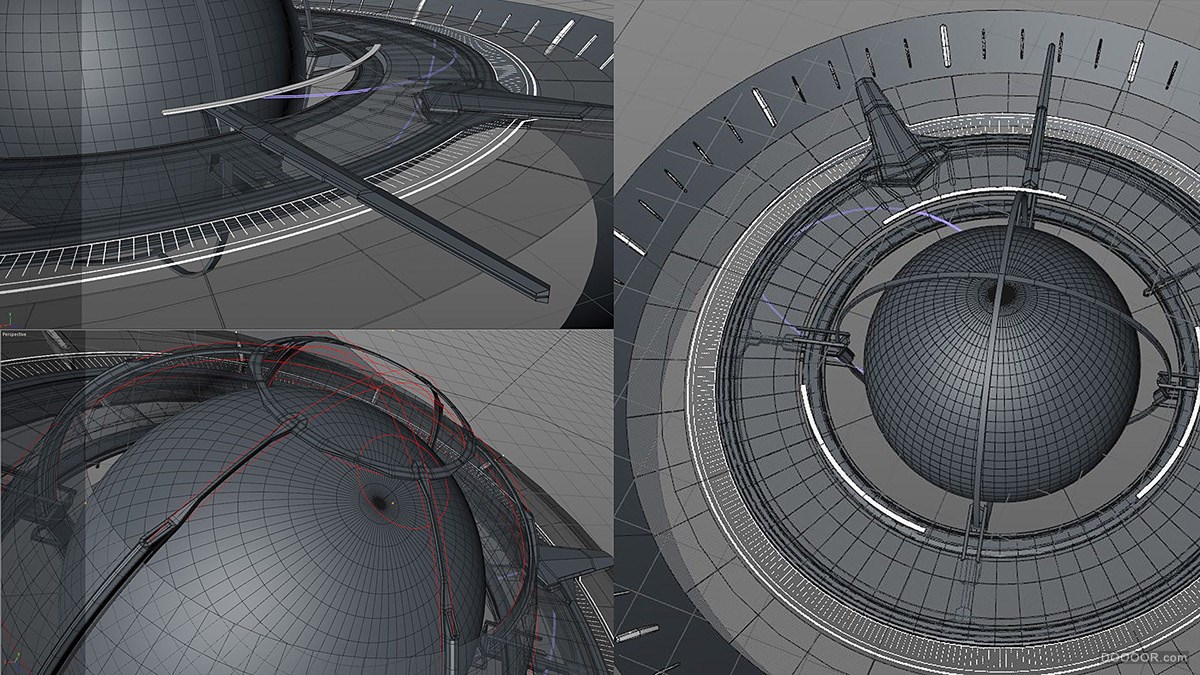The width and height of the screenshot is (1200, 675).
Task: Click the axis gizmo in the Perspective viewport
Action: [x=14, y=660]
